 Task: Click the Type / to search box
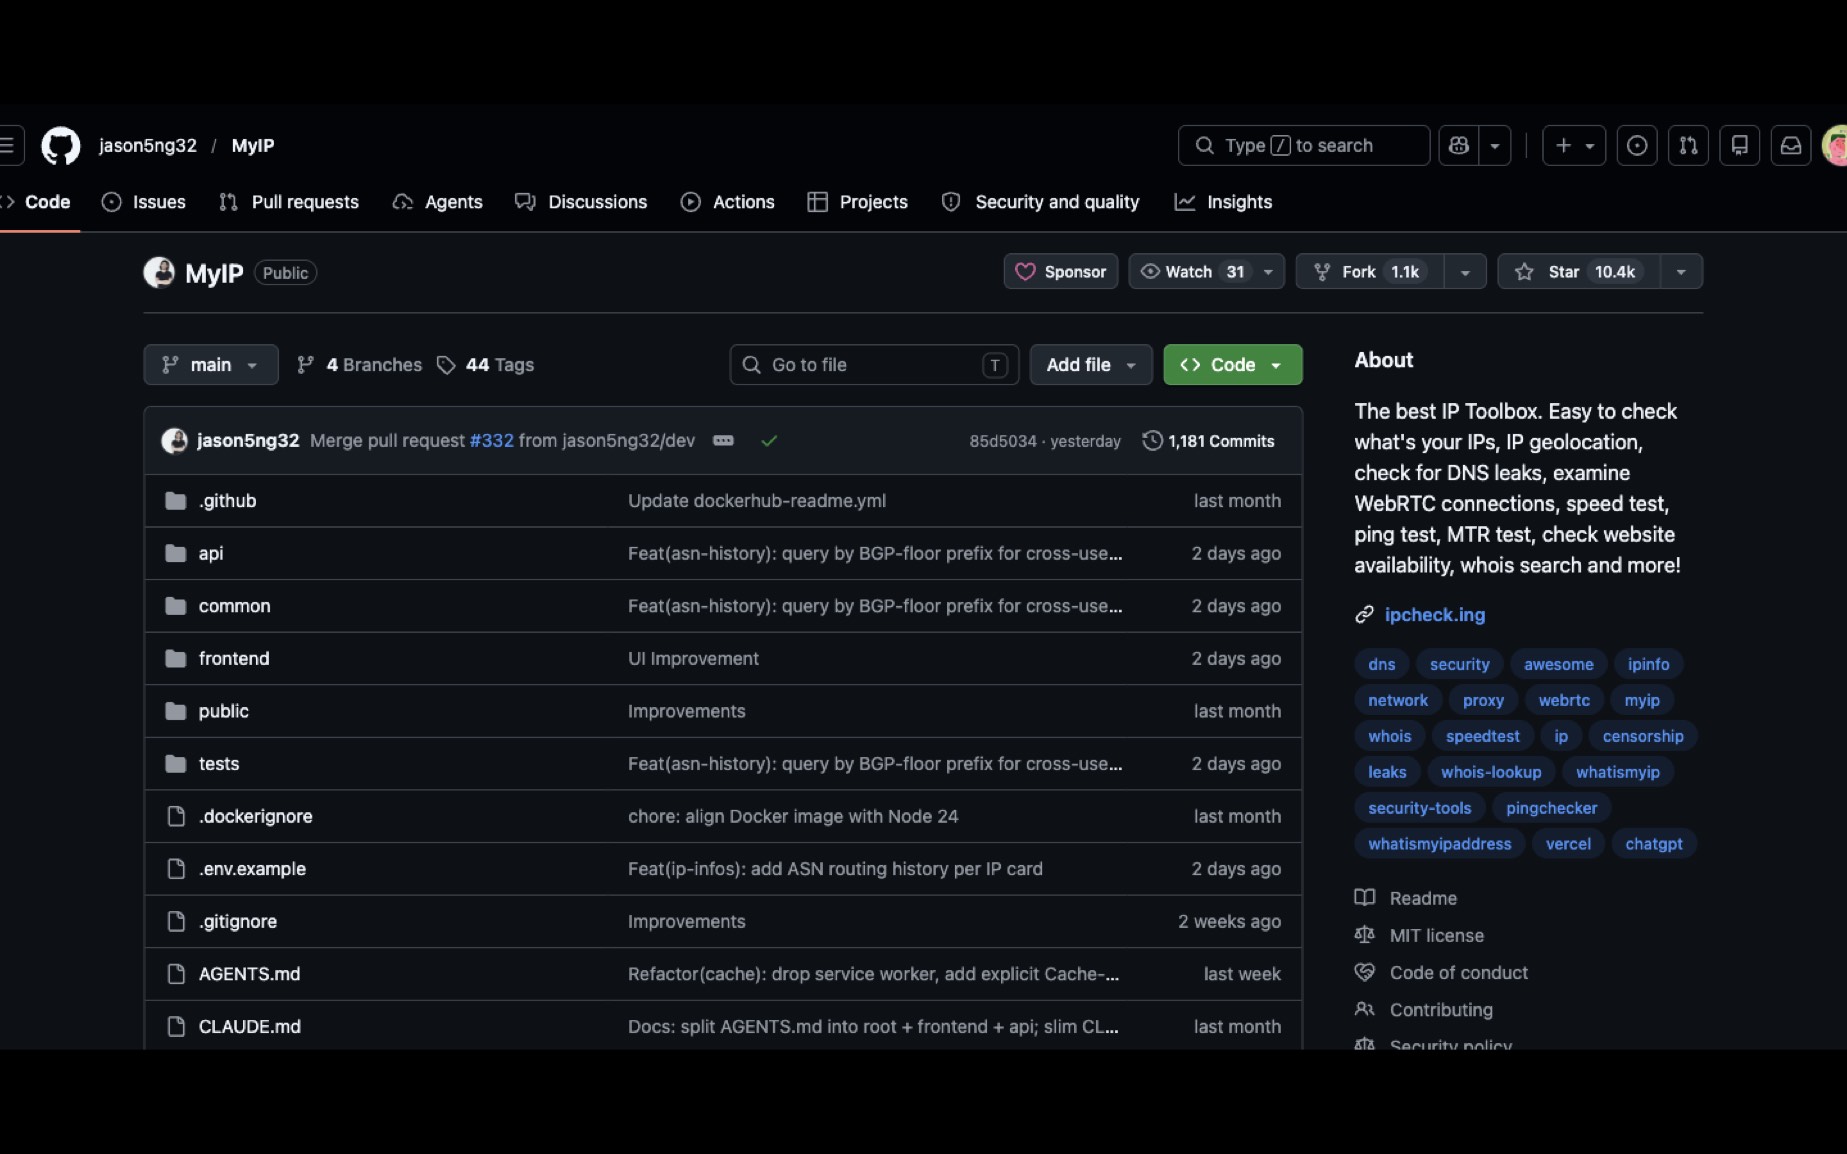pyautogui.click(x=1304, y=146)
